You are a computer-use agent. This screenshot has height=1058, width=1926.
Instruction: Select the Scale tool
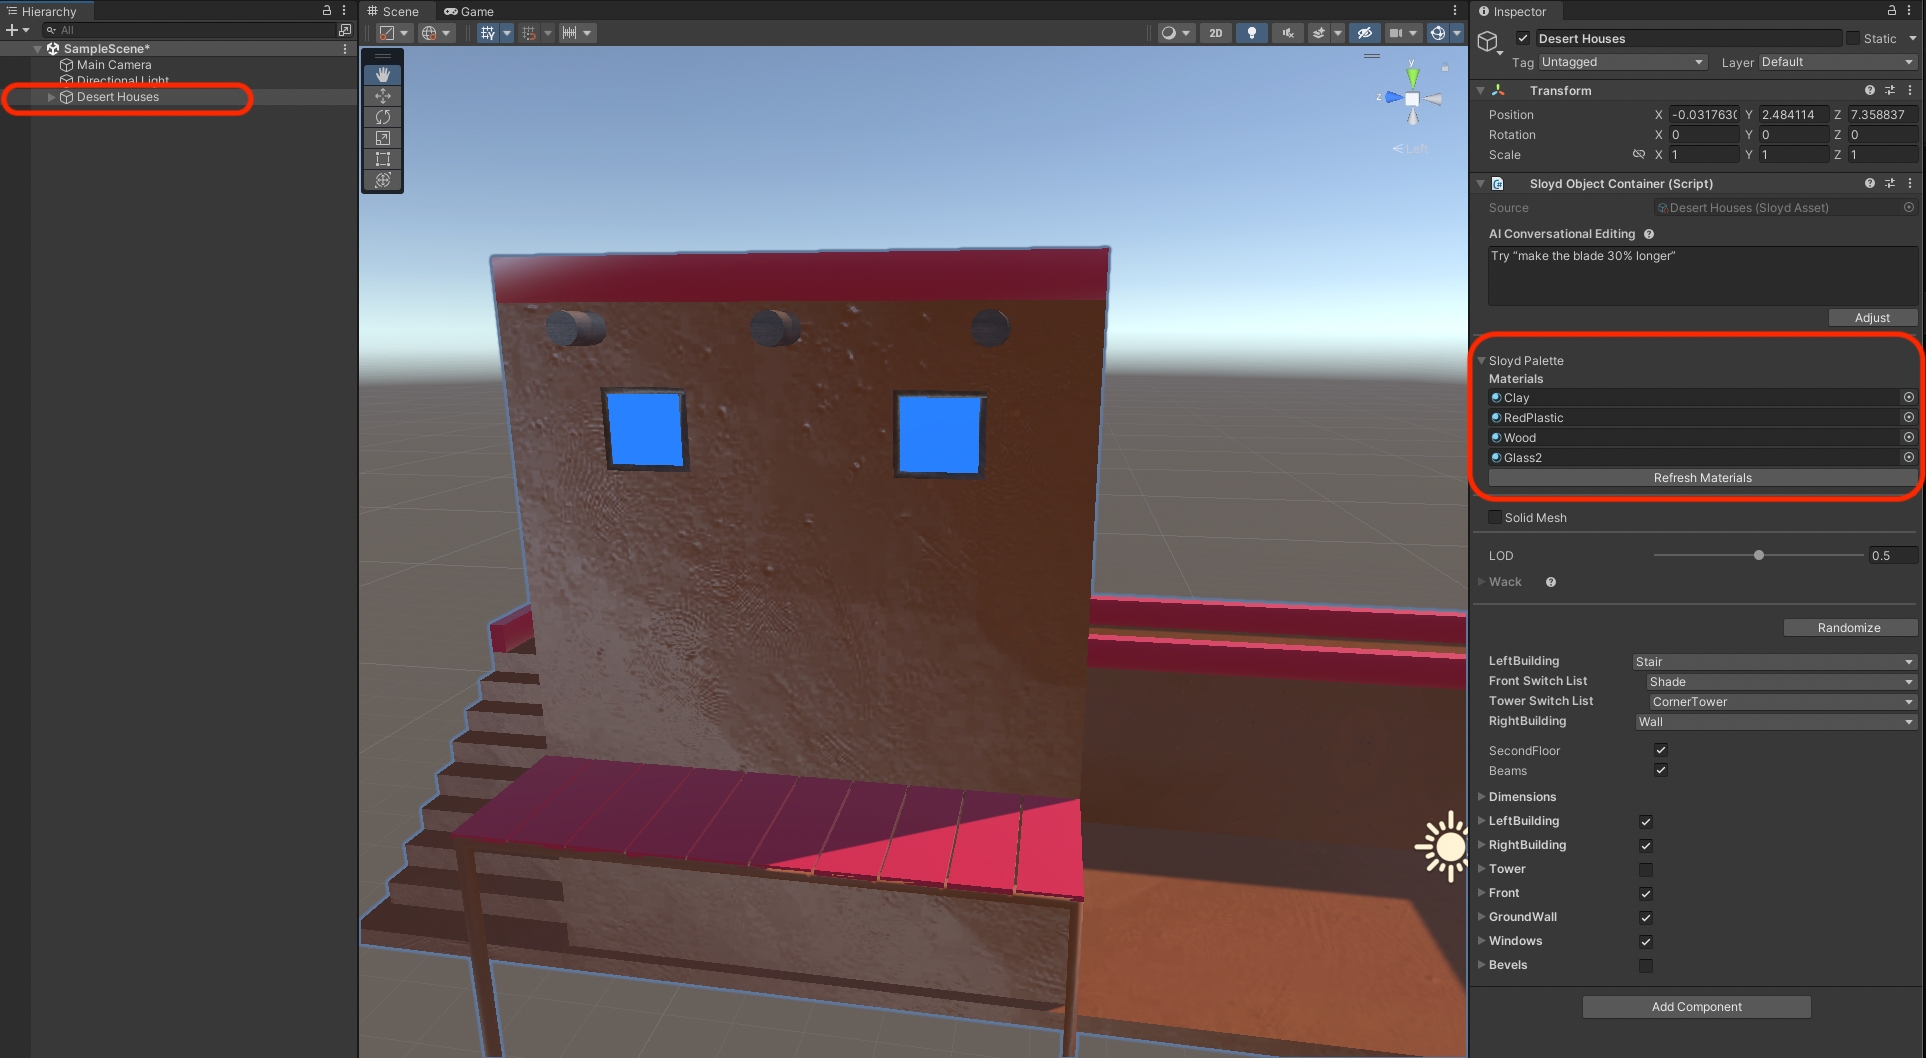click(x=382, y=138)
